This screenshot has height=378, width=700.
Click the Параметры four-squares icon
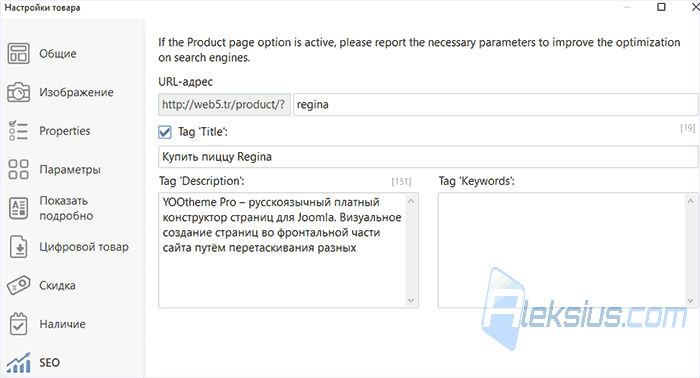(18, 170)
